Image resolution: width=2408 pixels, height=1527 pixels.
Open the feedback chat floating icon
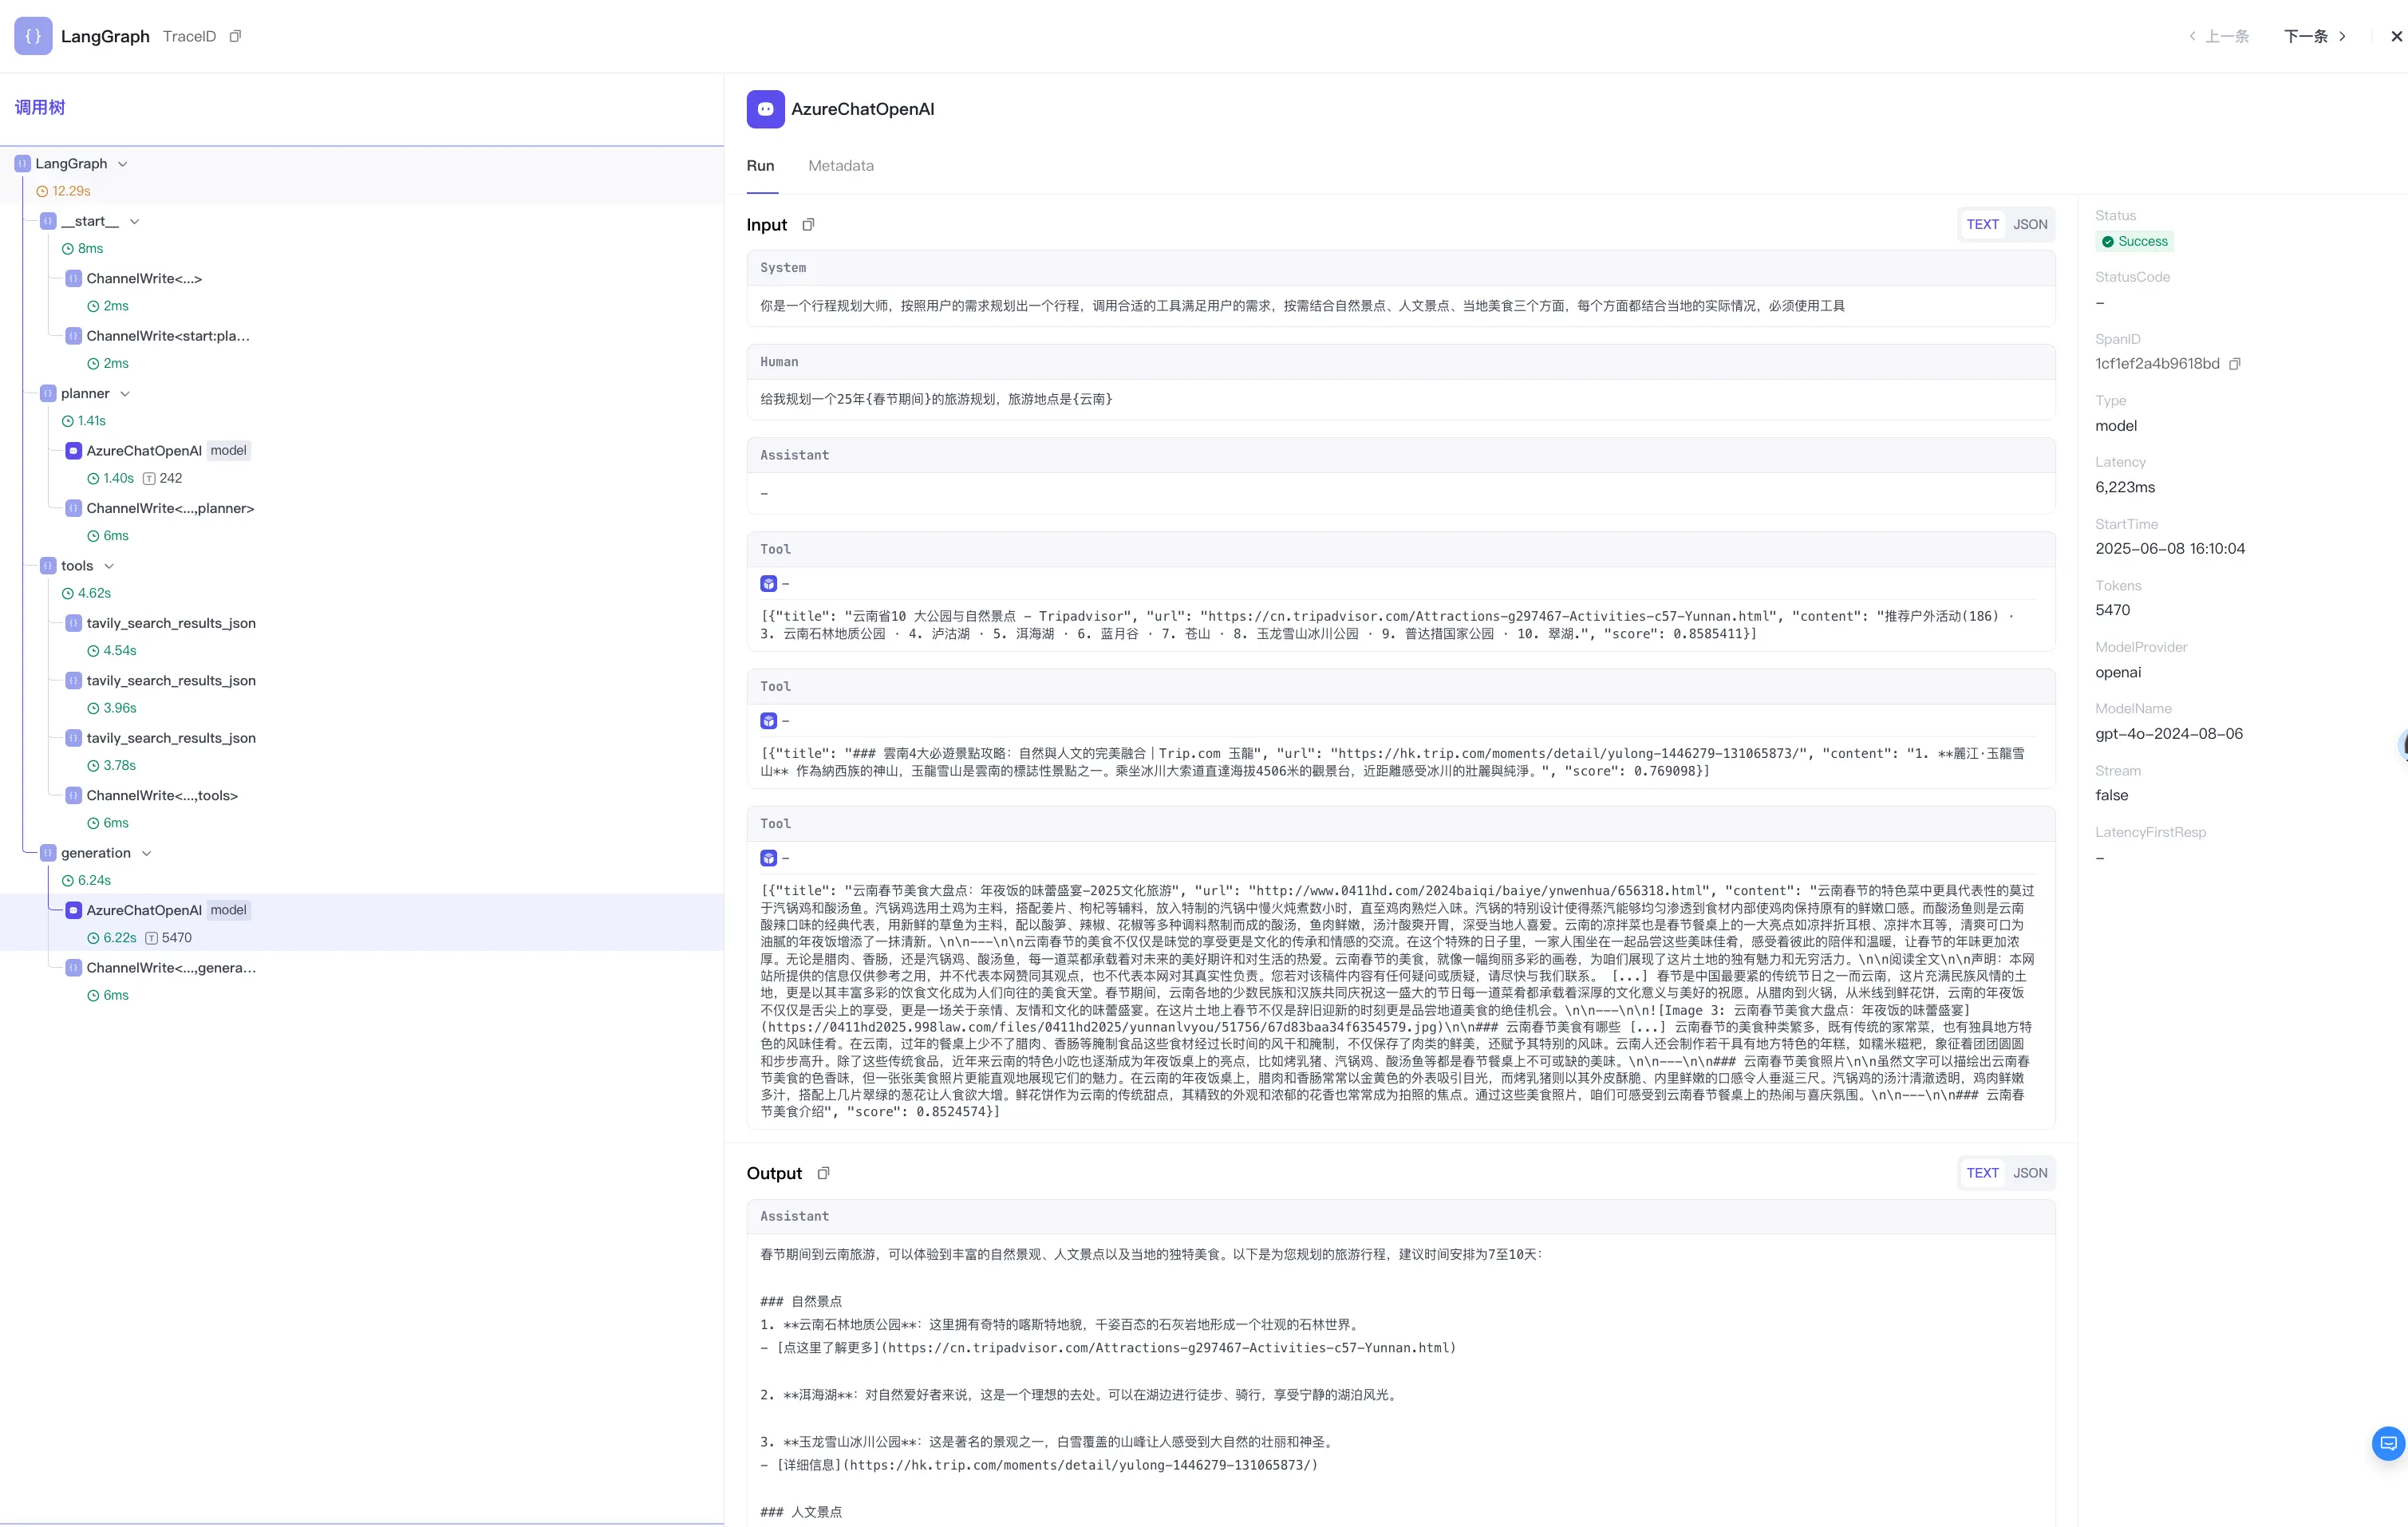click(x=2388, y=1443)
